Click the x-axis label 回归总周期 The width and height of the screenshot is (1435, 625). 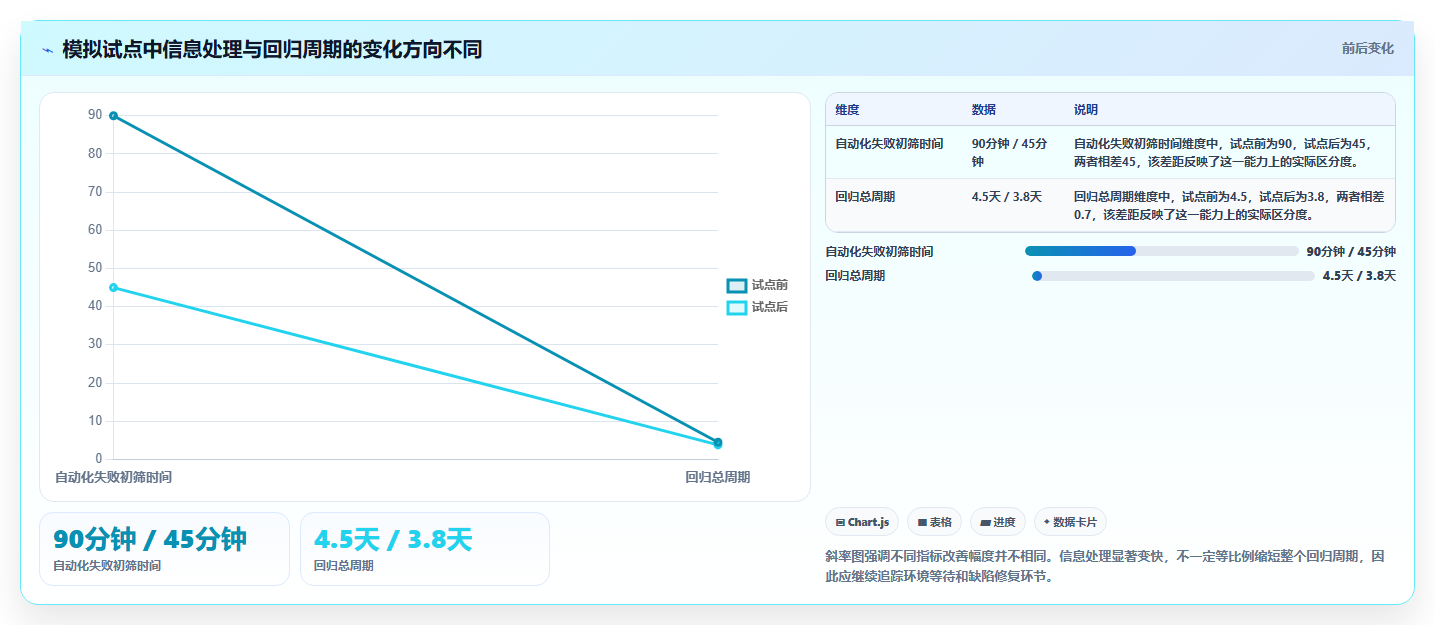(x=718, y=478)
